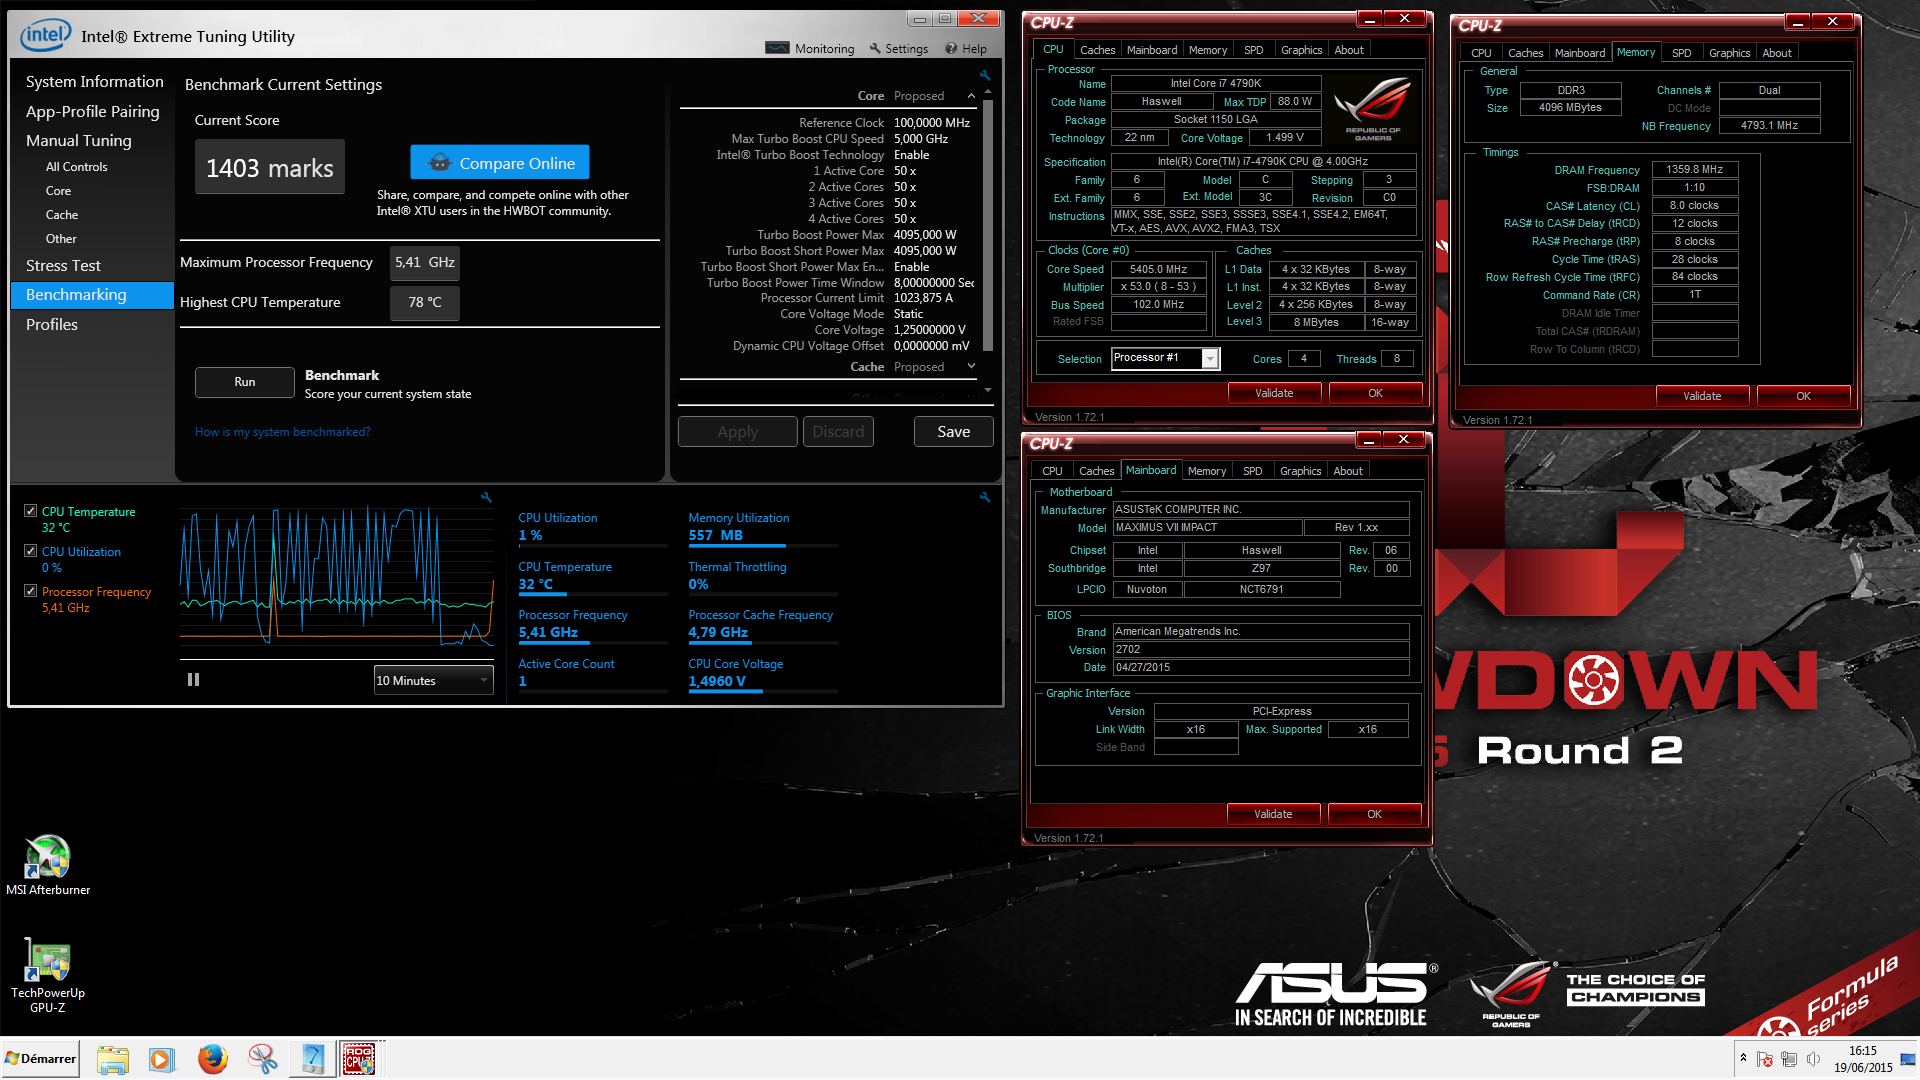Click the Discard button in XTU
Viewport: 1920px width, 1080px height.
click(x=838, y=432)
